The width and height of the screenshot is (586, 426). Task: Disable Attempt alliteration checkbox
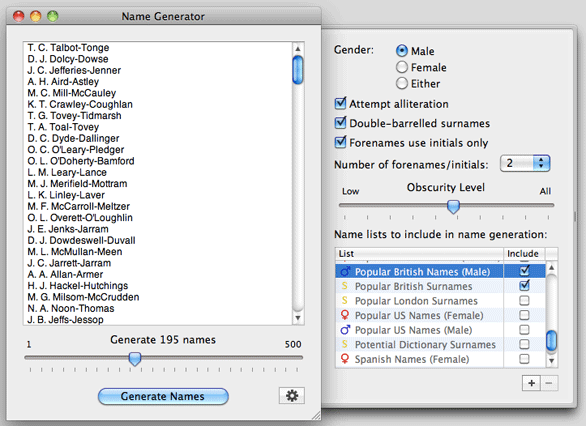click(340, 103)
